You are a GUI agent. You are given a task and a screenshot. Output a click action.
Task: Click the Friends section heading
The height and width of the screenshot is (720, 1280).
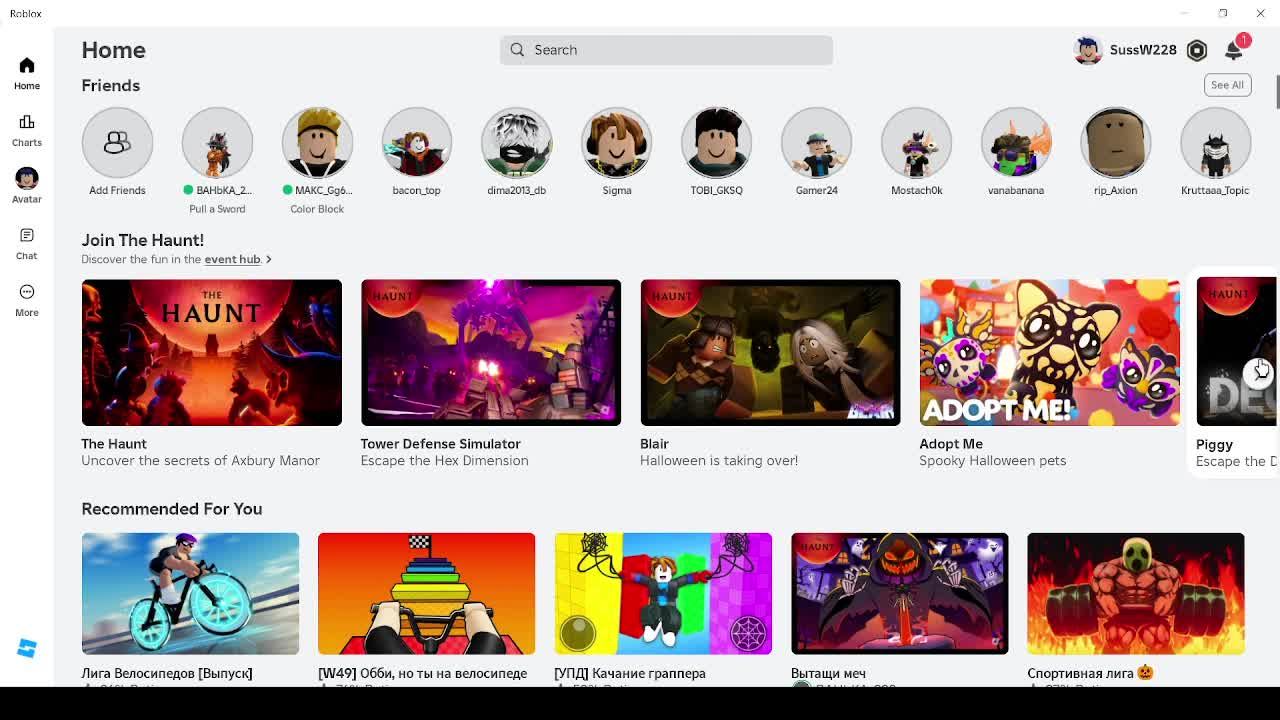[x=111, y=86]
